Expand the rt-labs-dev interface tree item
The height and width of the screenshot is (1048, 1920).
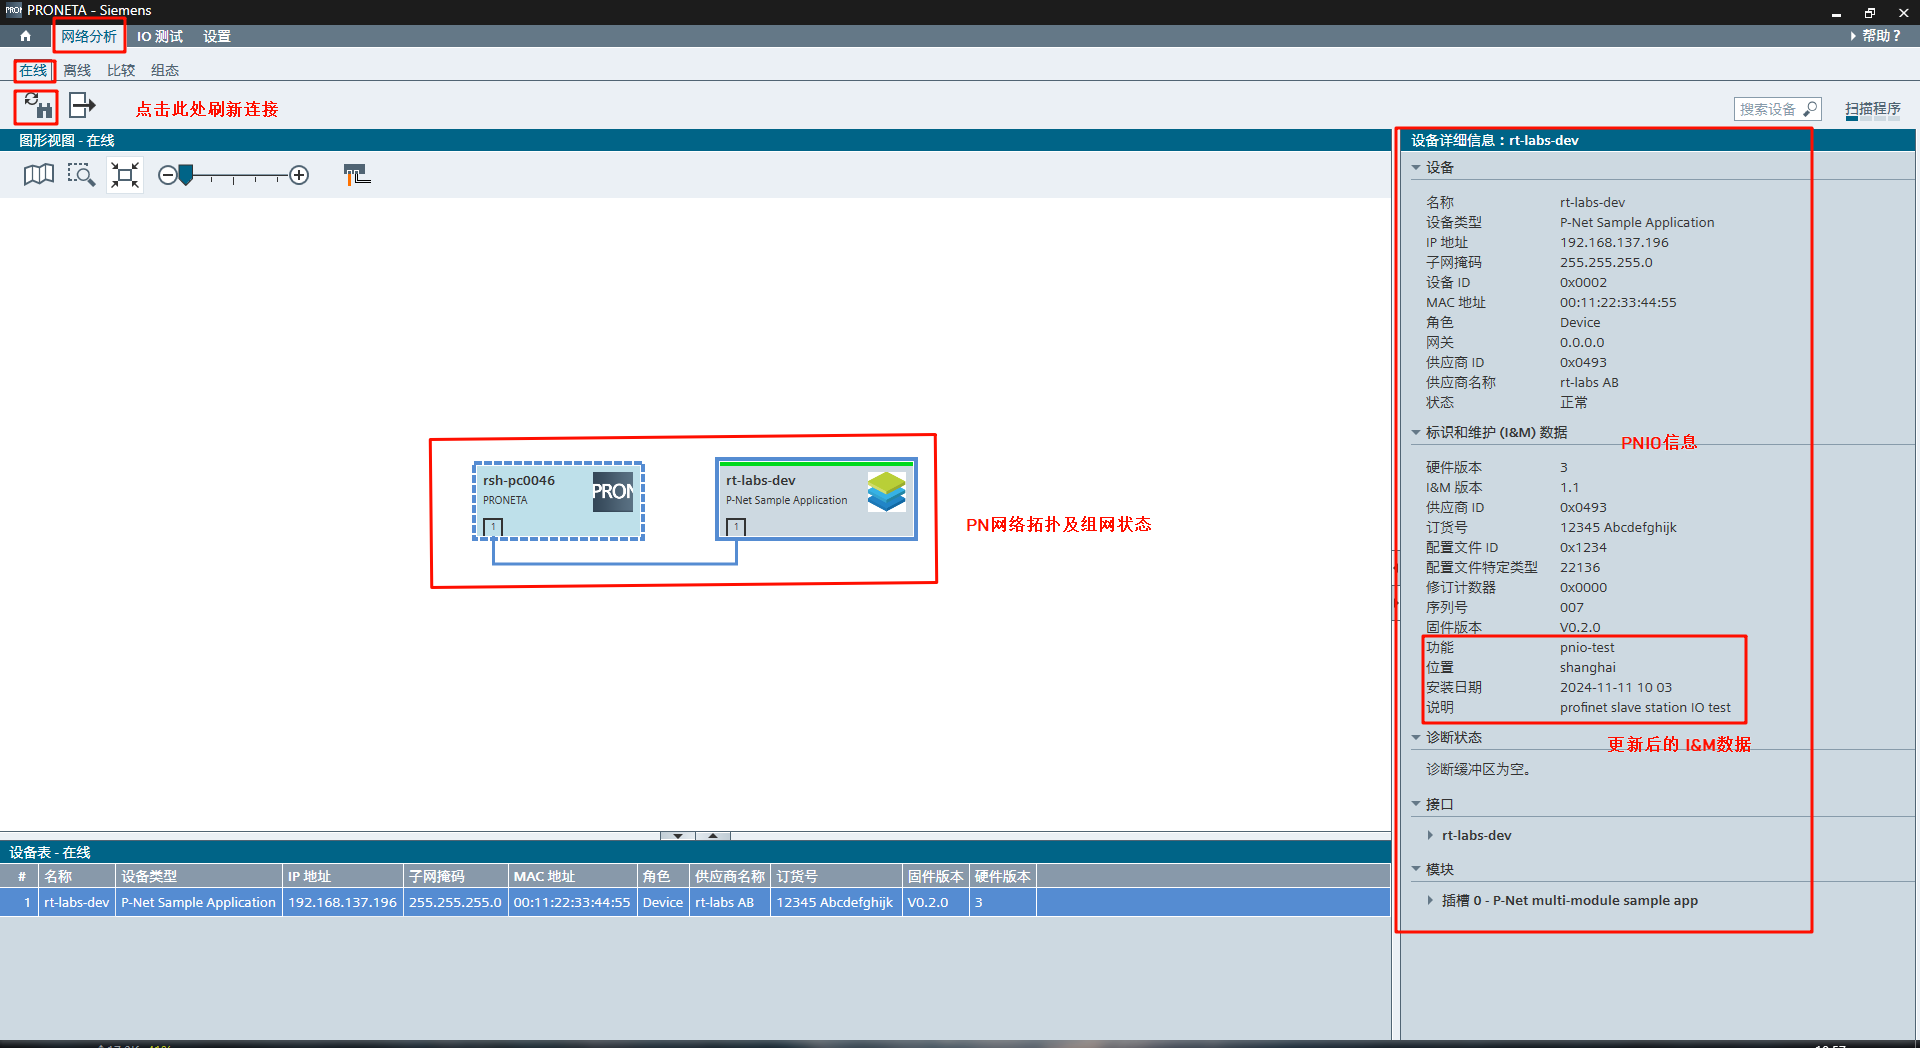click(1430, 836)
